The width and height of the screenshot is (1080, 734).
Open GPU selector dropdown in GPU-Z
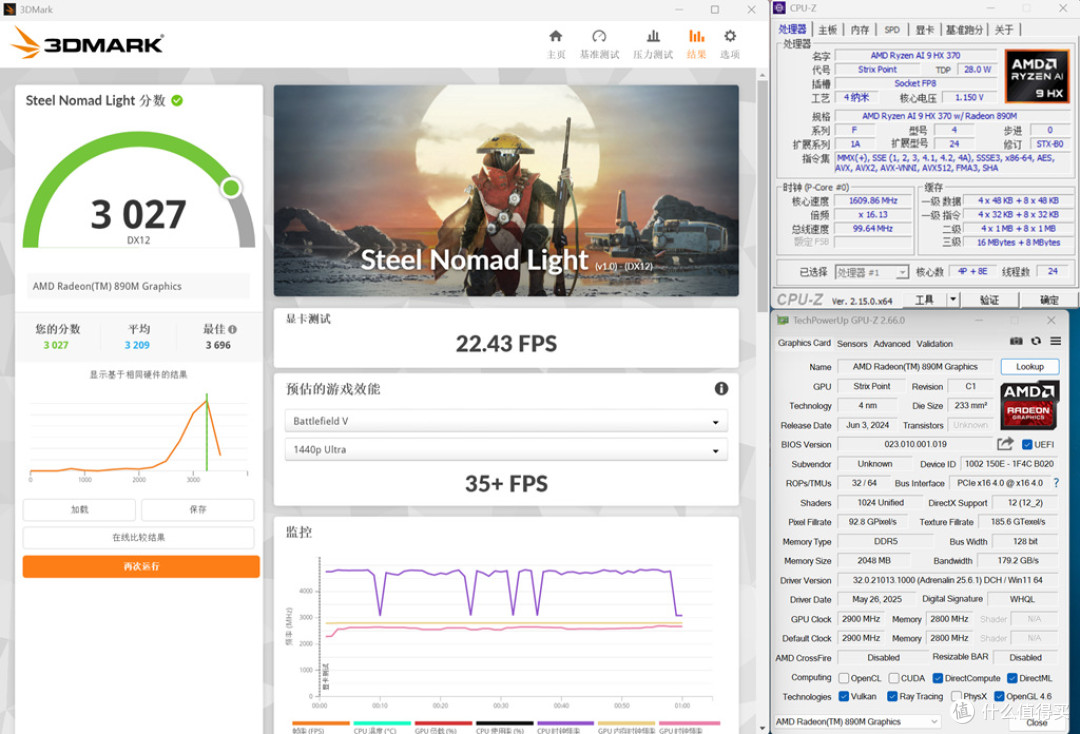858,722
